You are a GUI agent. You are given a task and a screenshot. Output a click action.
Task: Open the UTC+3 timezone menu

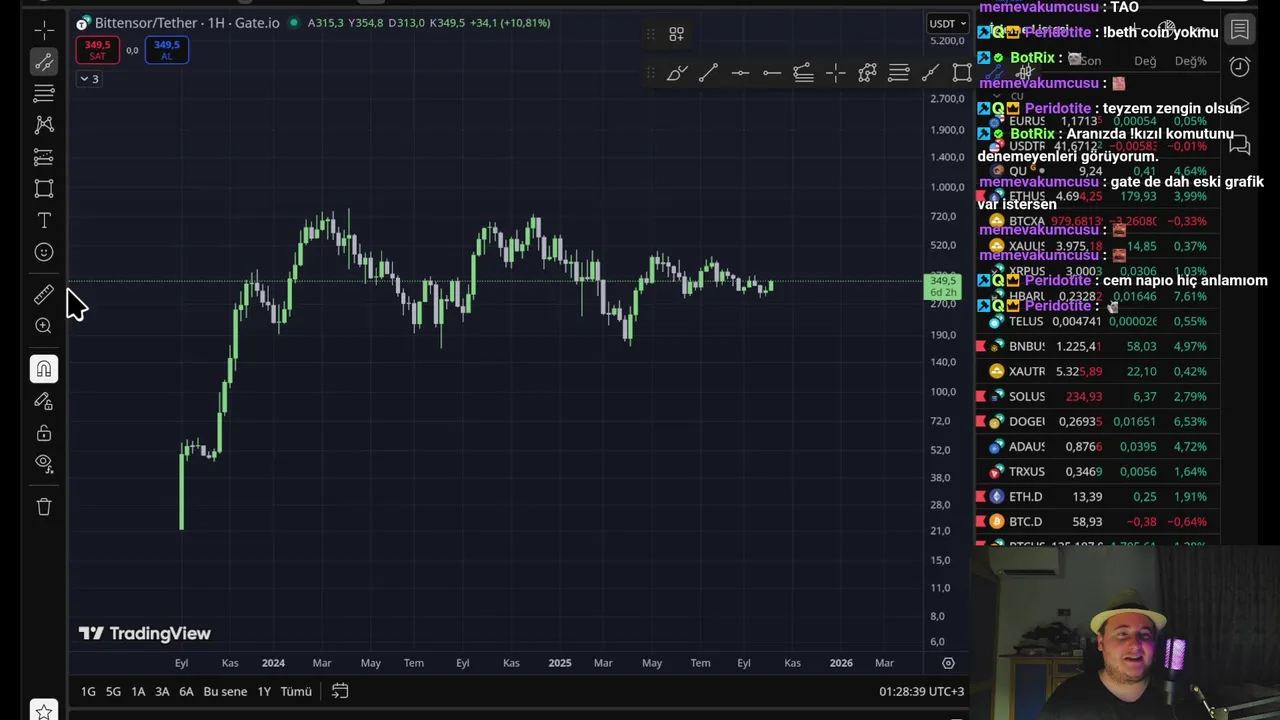pos(922,691)
